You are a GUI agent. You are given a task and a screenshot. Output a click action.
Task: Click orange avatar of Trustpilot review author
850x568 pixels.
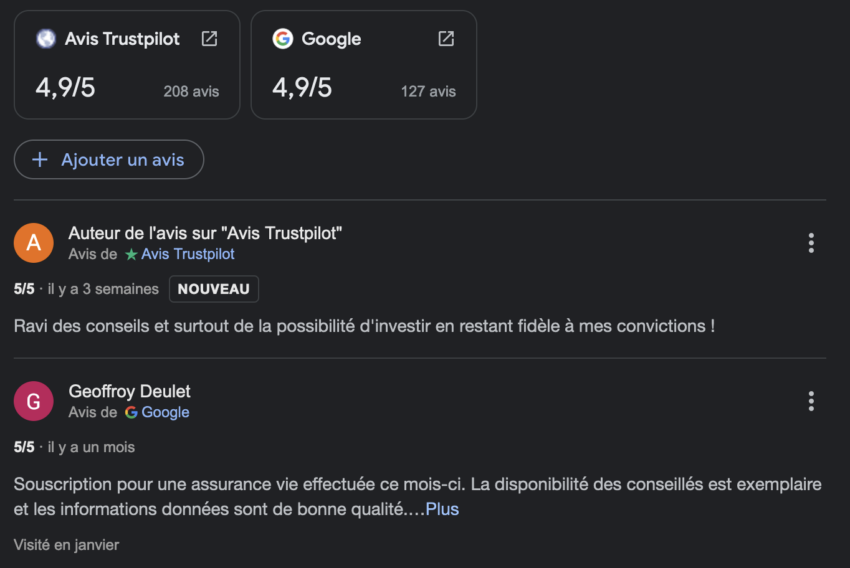pyautogui.click(x=34, y=243)
